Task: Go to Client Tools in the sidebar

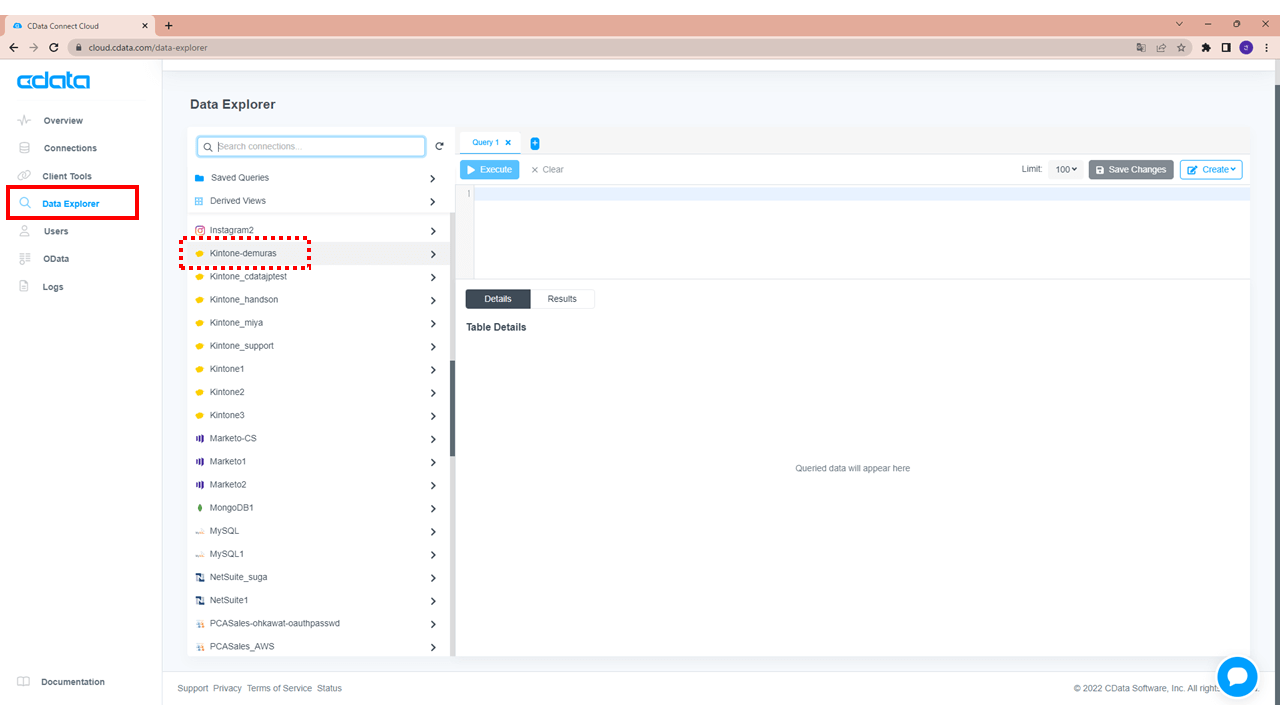Action: 67,176
